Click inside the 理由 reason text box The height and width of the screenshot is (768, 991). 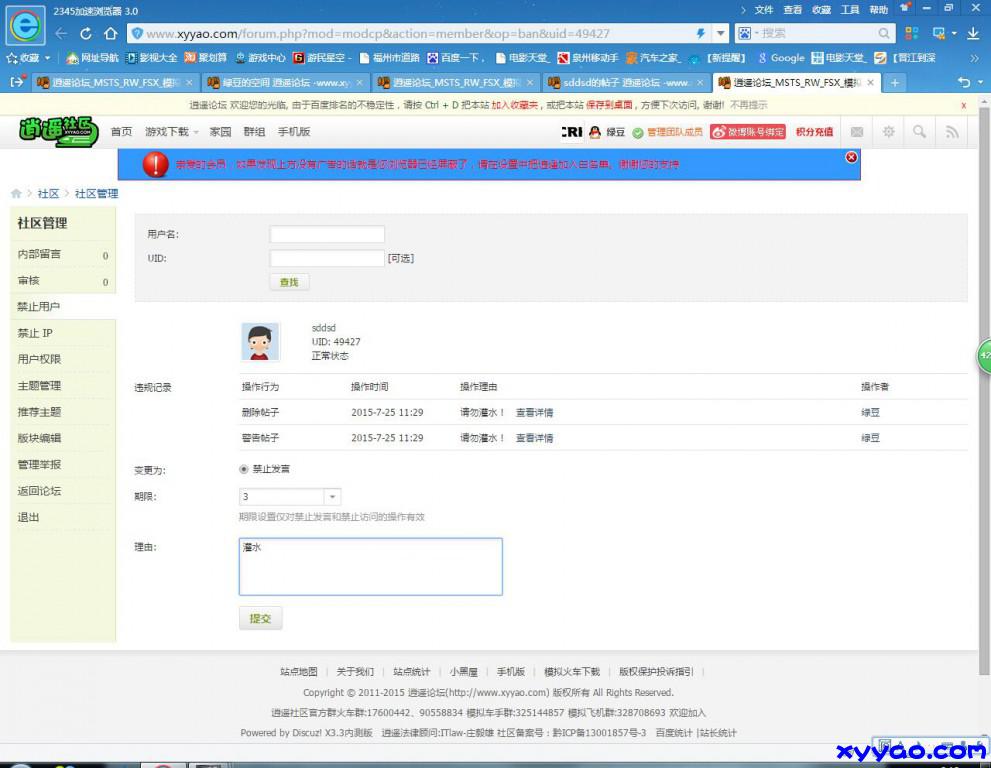[370, 565]
